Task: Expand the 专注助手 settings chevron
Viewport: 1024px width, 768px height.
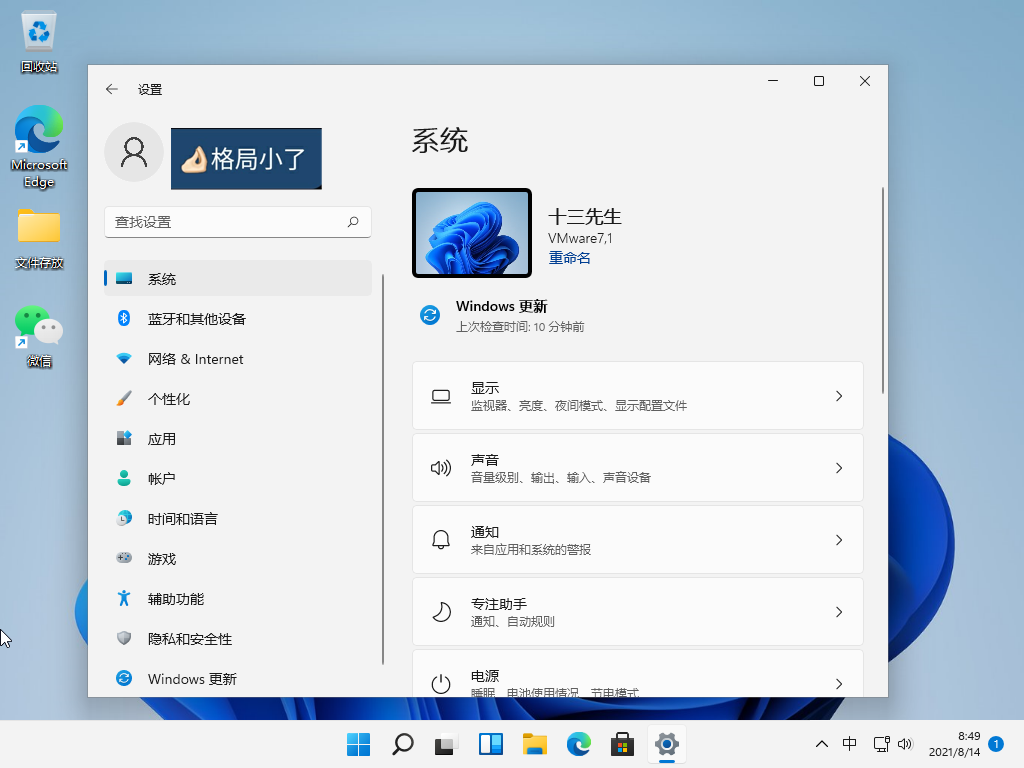Action: tap(839, 611)
